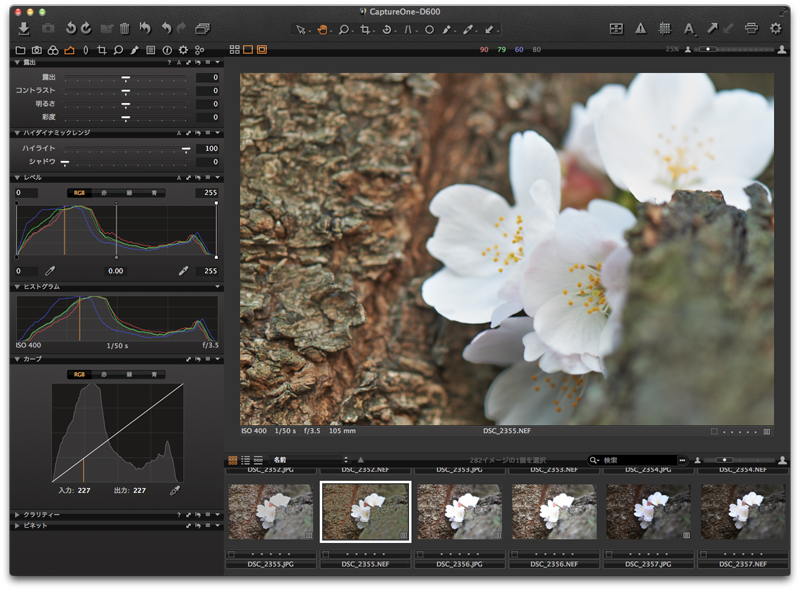Pick the levels shadow eyedropper icon
Screen dimensions: 800x590
tap(49, 270)
